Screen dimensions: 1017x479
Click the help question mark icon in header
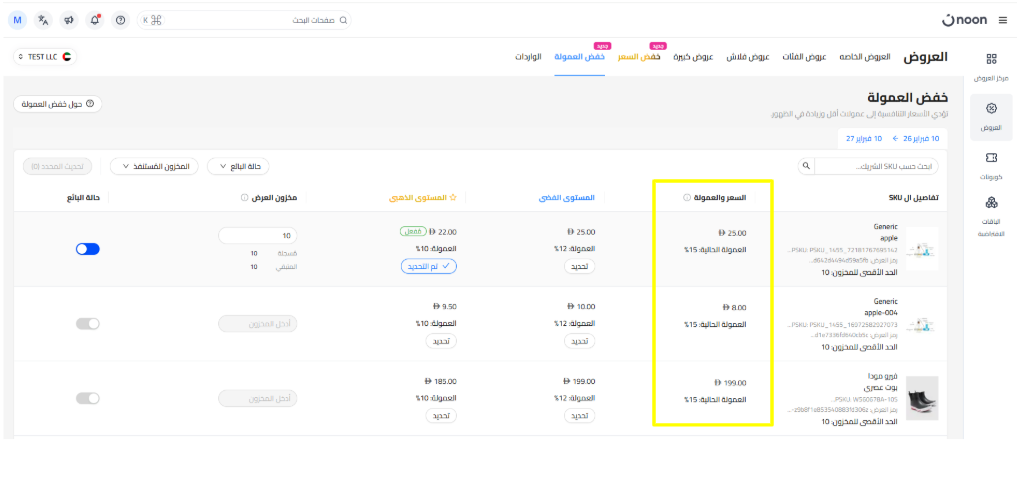point(120,20)
